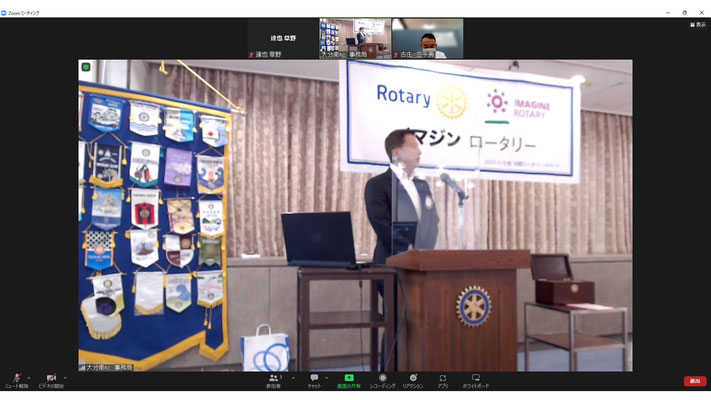
Task: Open video options arrow beside camera
Action: (65, 378)
